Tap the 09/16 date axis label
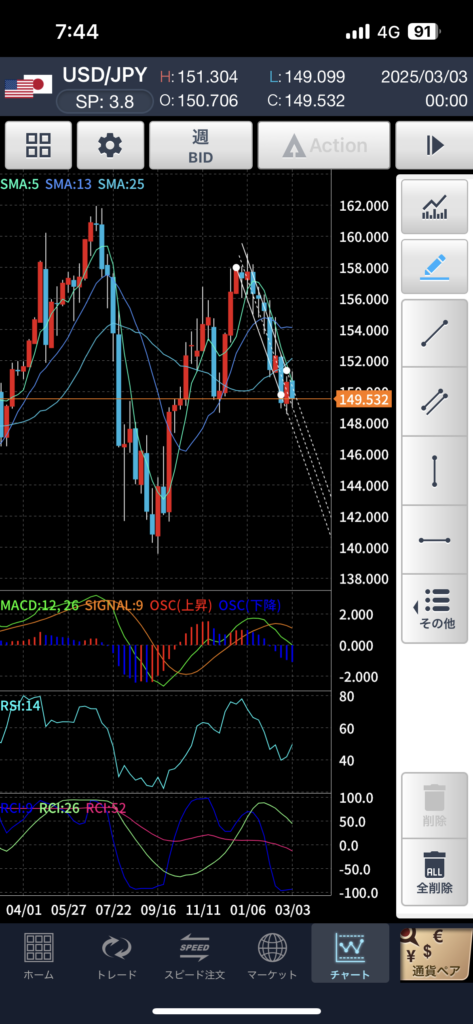The width and height of the screenshot is (473, 1024). point(159,910)
